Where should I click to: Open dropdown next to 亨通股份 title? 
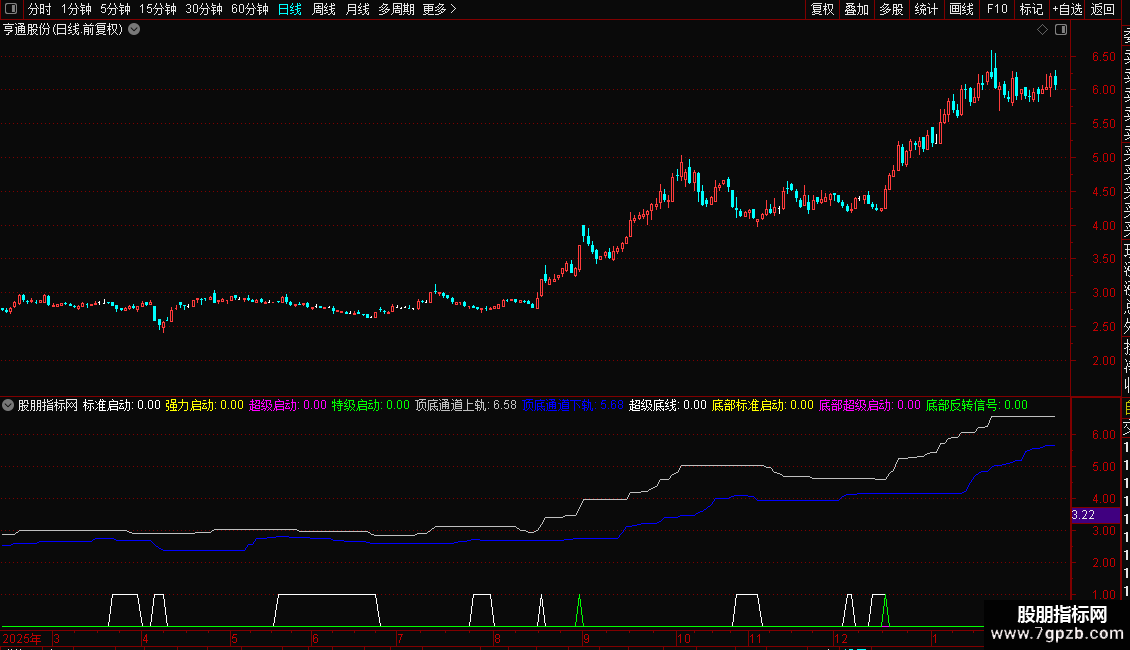134,30
